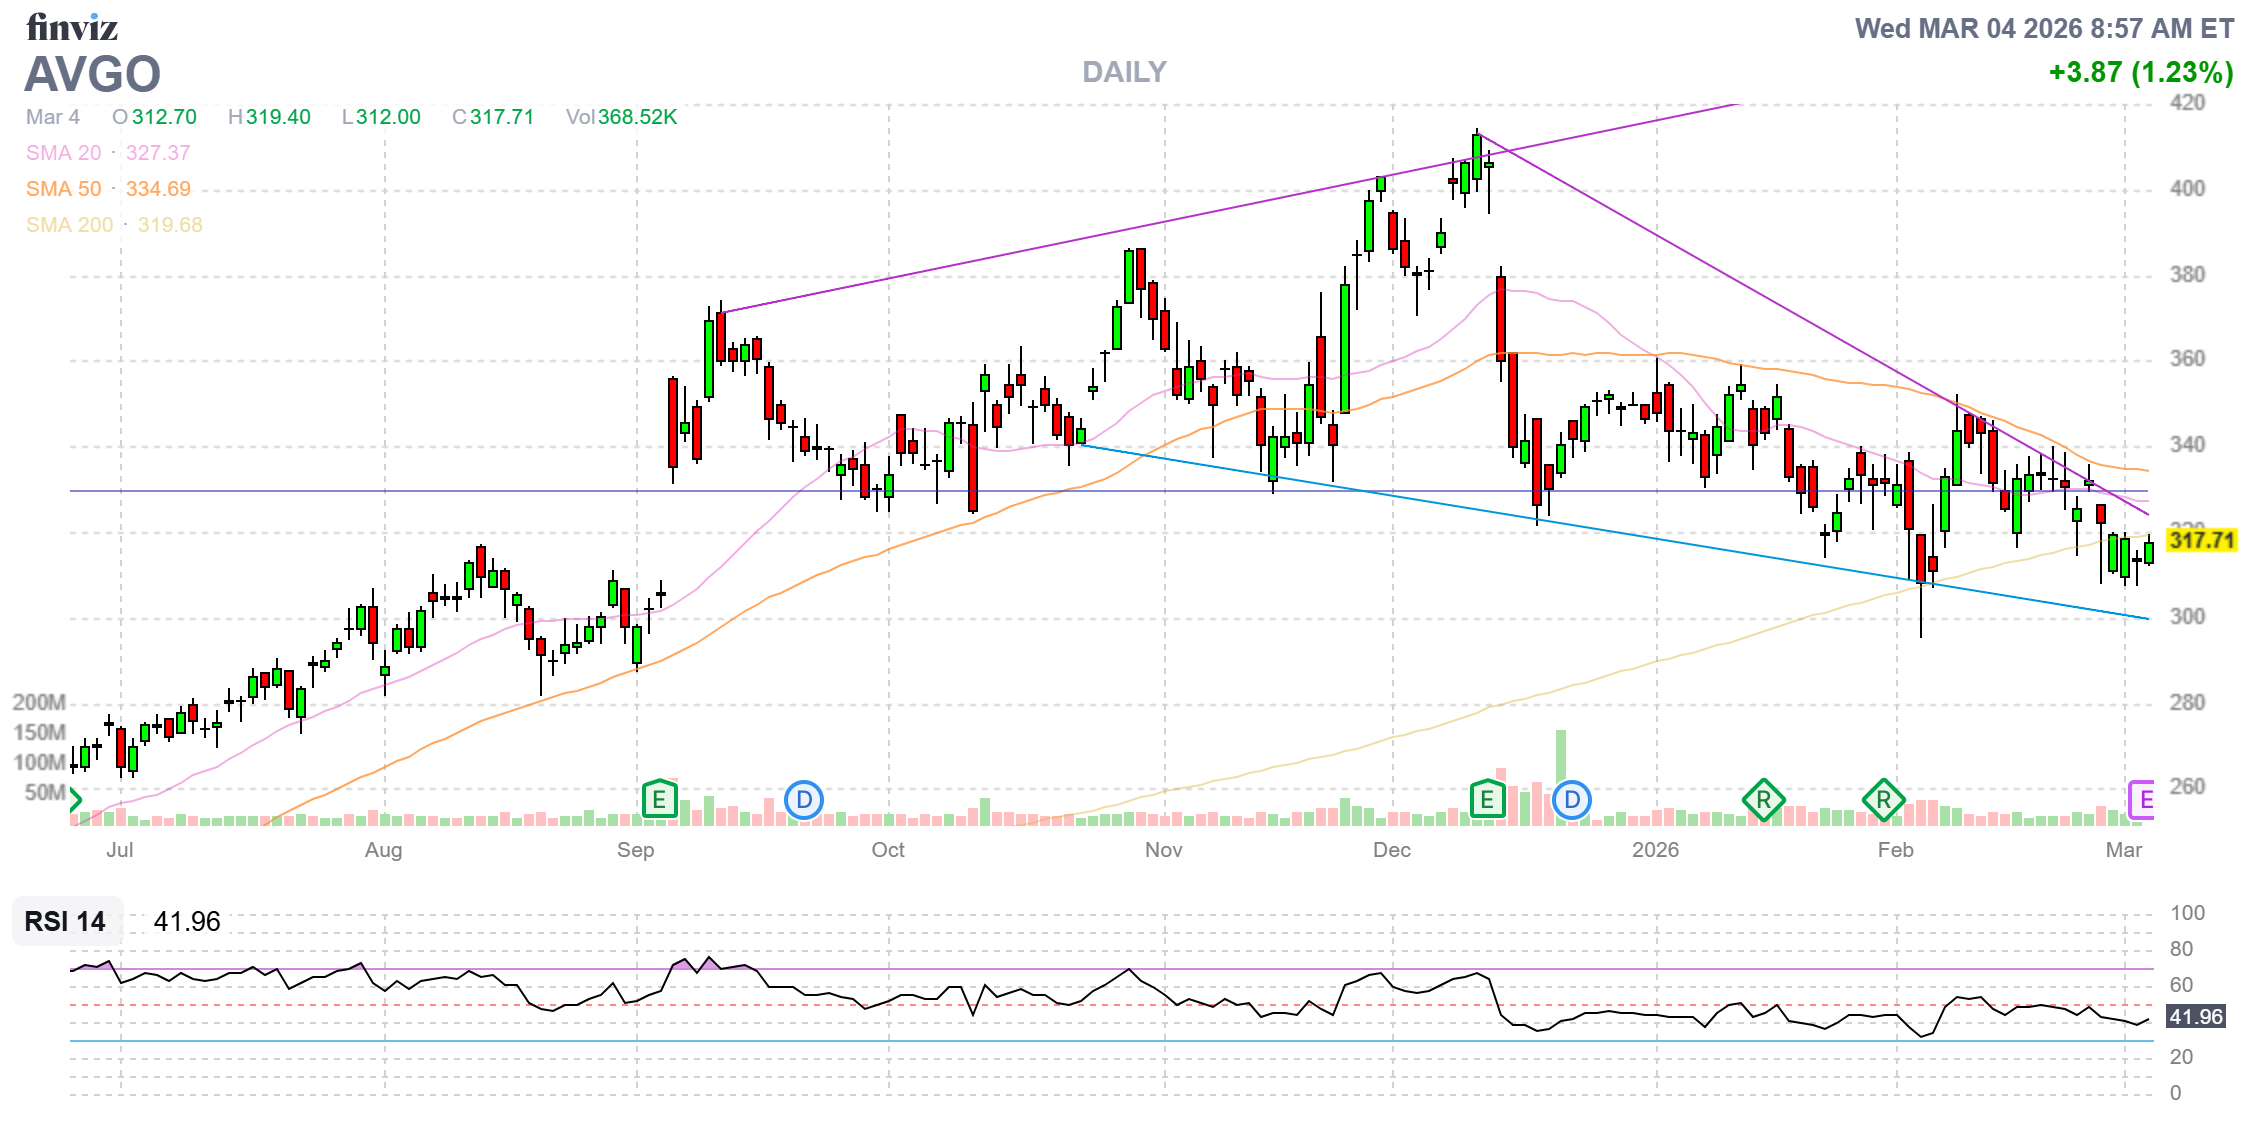Click the purple E marker at March

pos(2142,800)
